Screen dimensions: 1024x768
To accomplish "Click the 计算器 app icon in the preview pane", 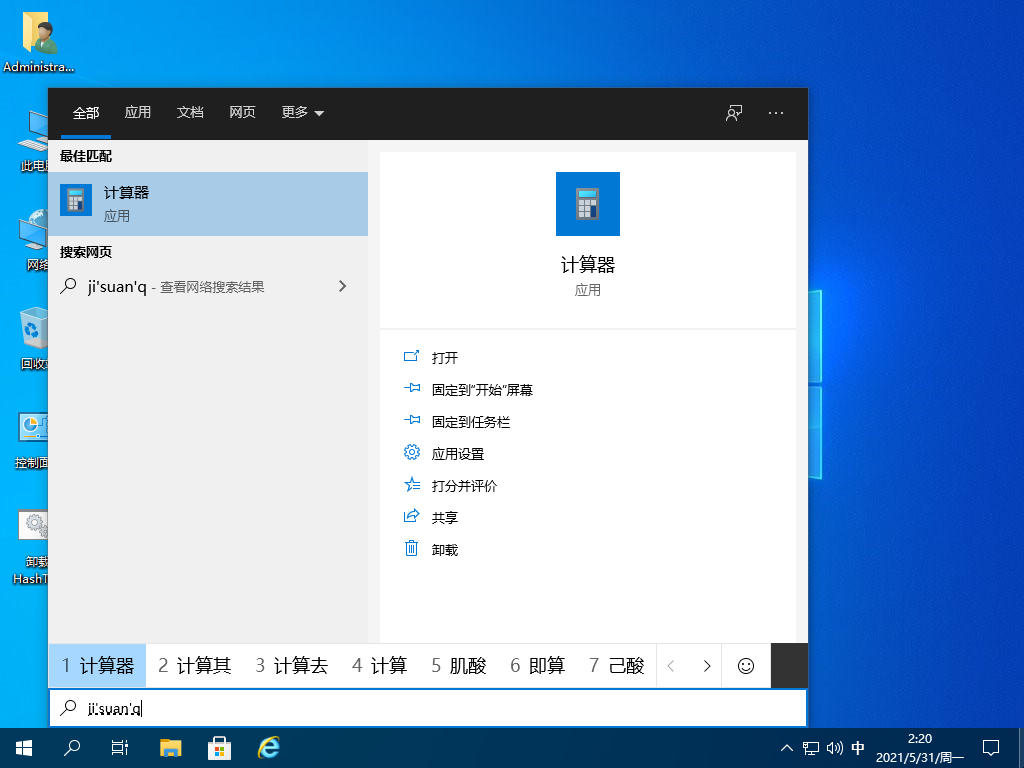I will coord(588,204).
